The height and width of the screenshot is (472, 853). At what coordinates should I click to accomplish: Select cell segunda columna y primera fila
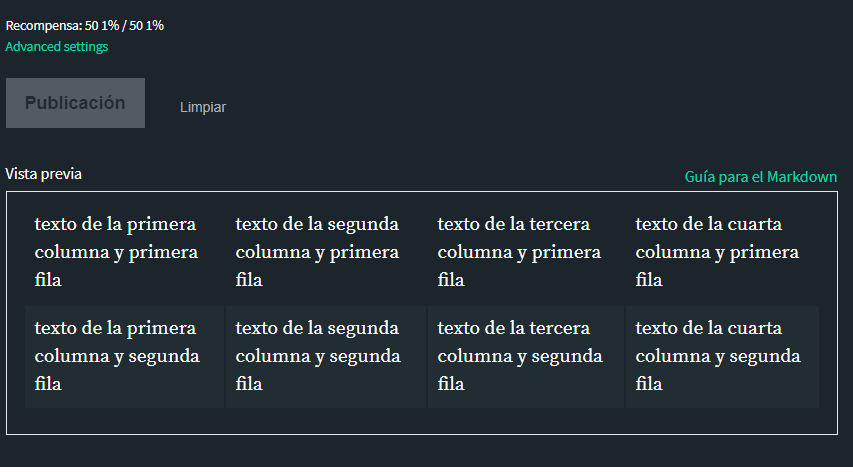pyautogui.click(x=325, y=252)
